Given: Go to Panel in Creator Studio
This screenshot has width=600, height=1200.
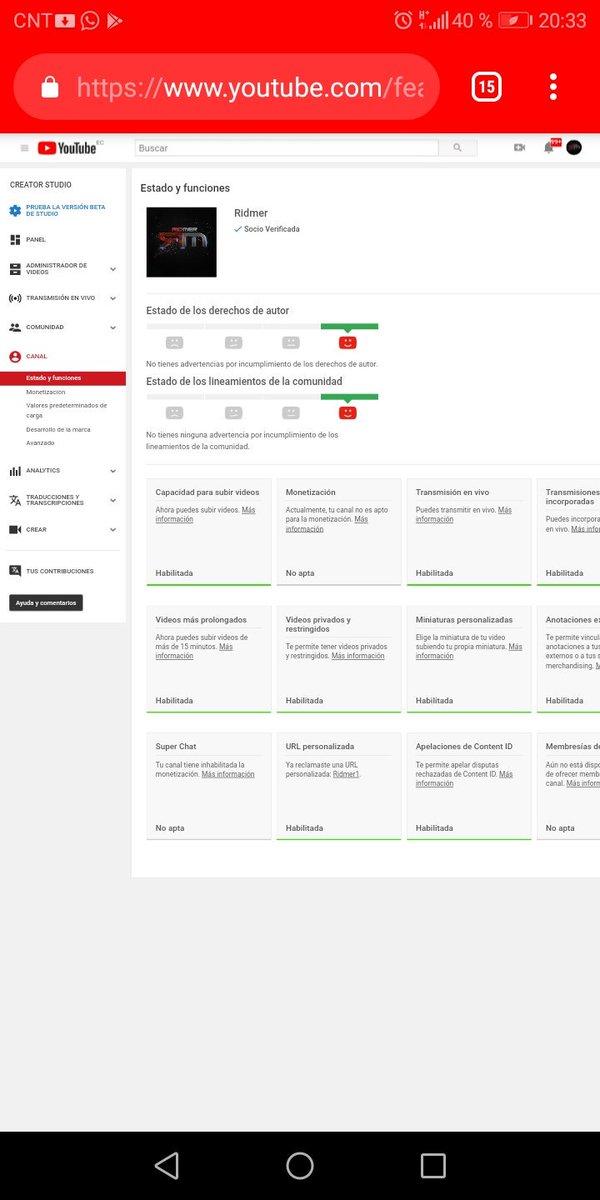Looking at the screenshot, I should click(36, 240).
